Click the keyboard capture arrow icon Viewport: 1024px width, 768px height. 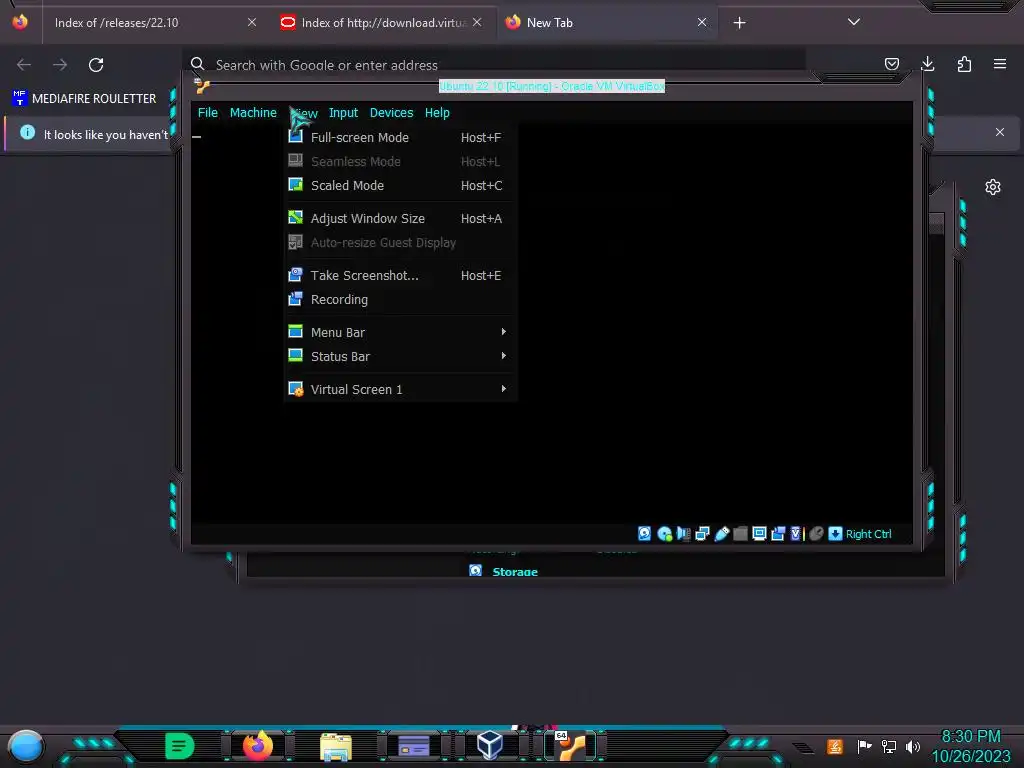(835, 534)
